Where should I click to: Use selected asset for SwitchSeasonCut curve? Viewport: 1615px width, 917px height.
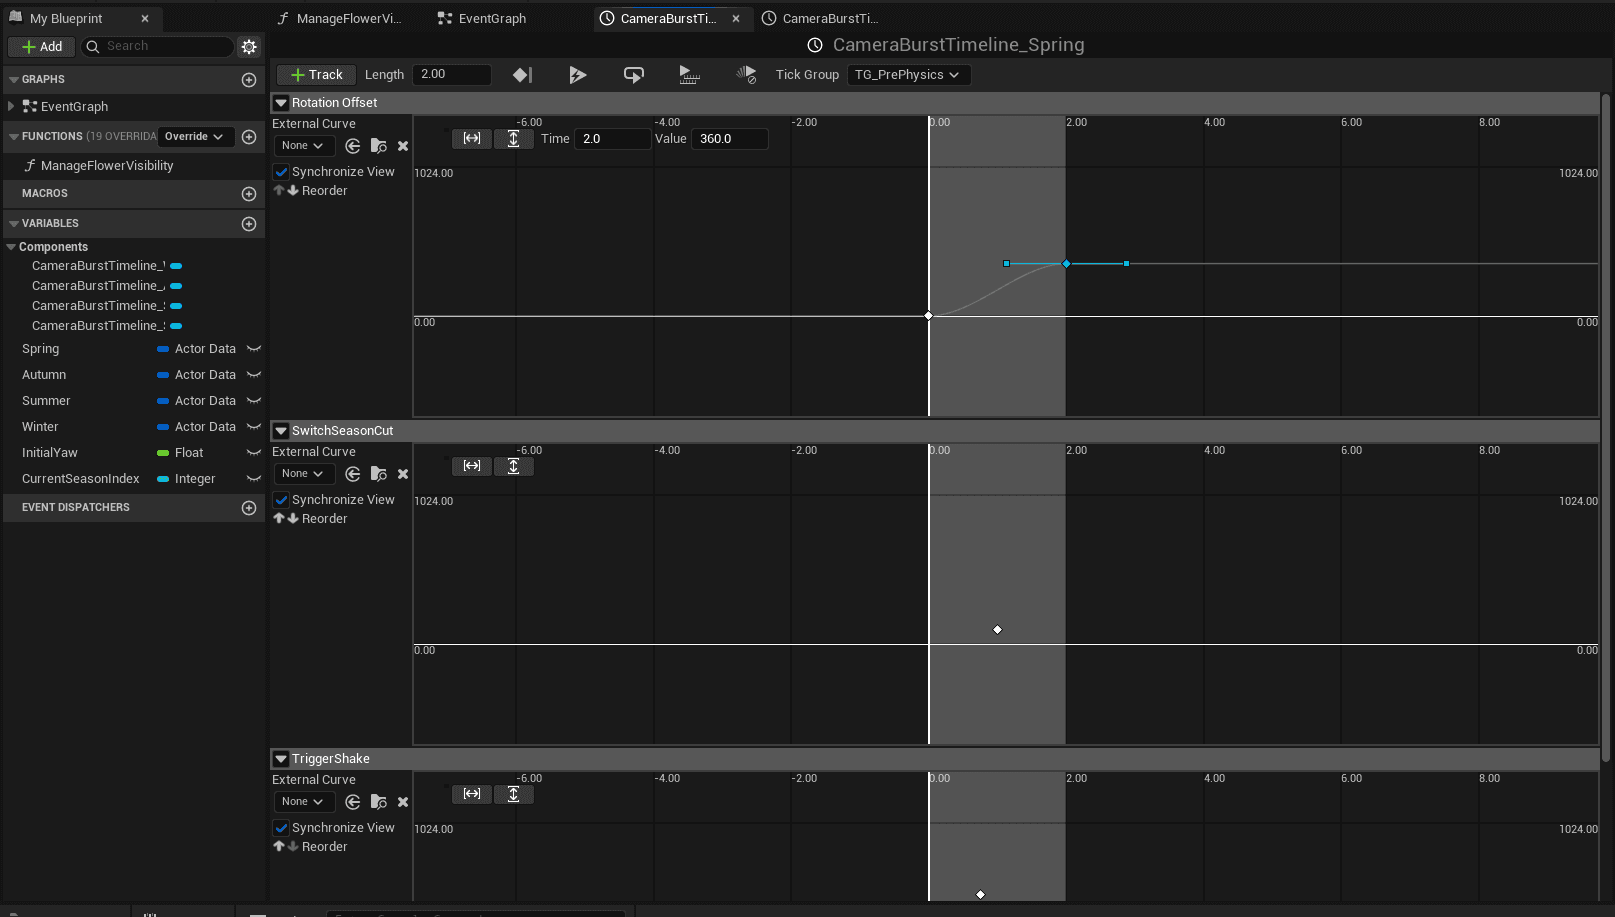(353, 474)
